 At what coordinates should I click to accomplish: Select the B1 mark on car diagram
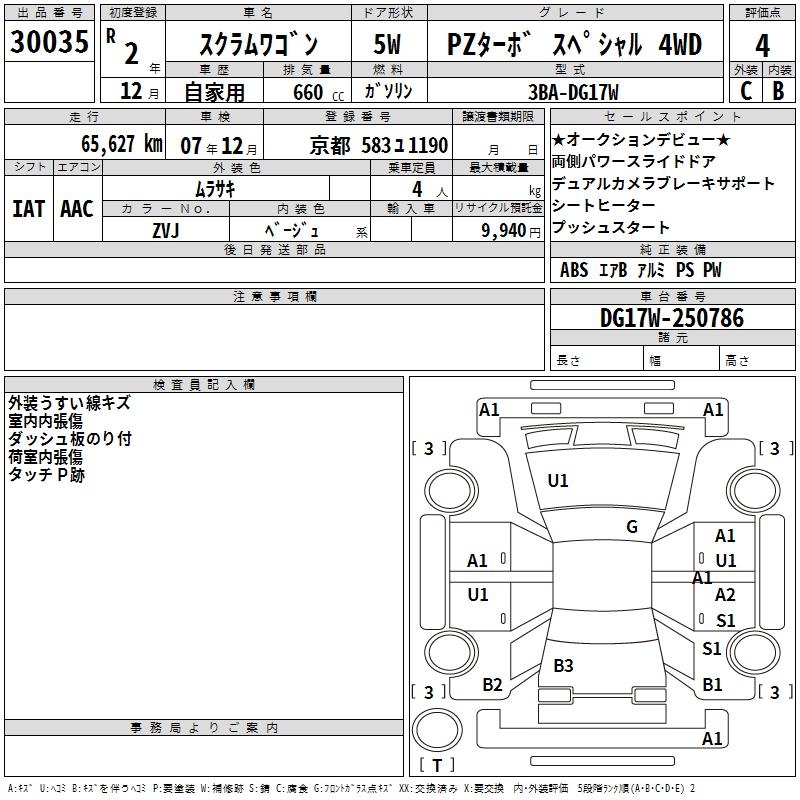[712, 684]
